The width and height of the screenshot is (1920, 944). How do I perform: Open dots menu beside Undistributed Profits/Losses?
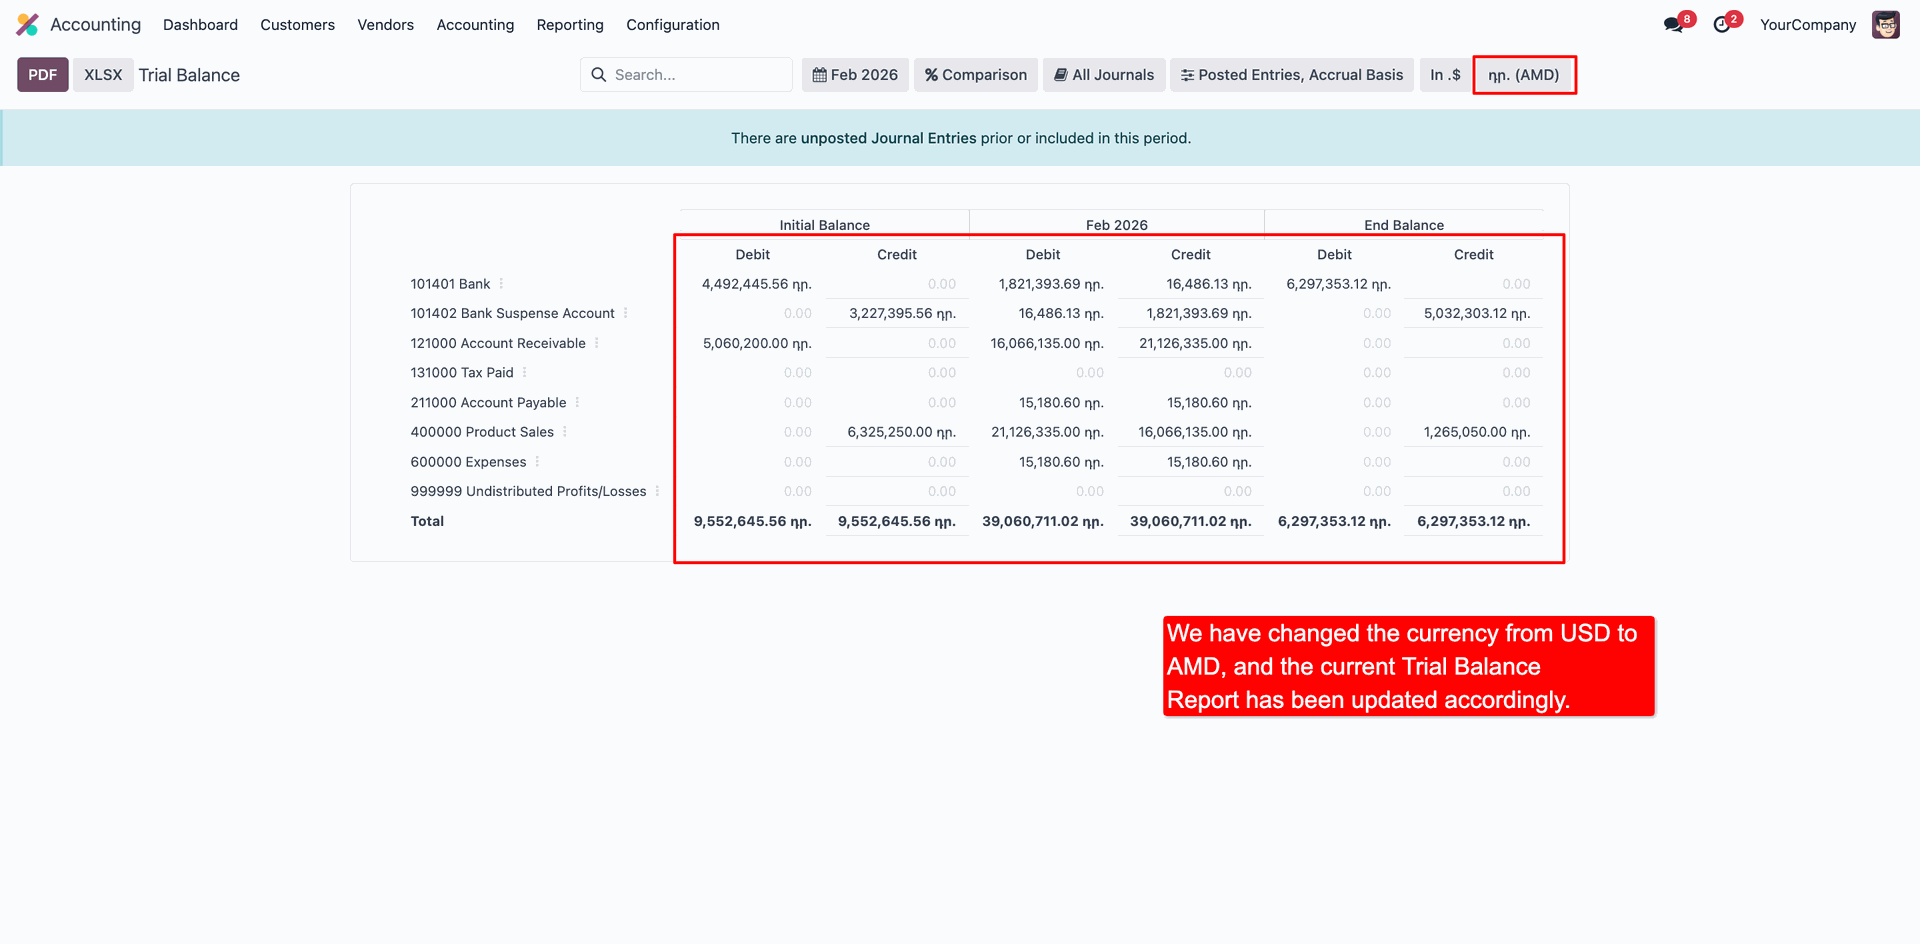click(657, 491)
